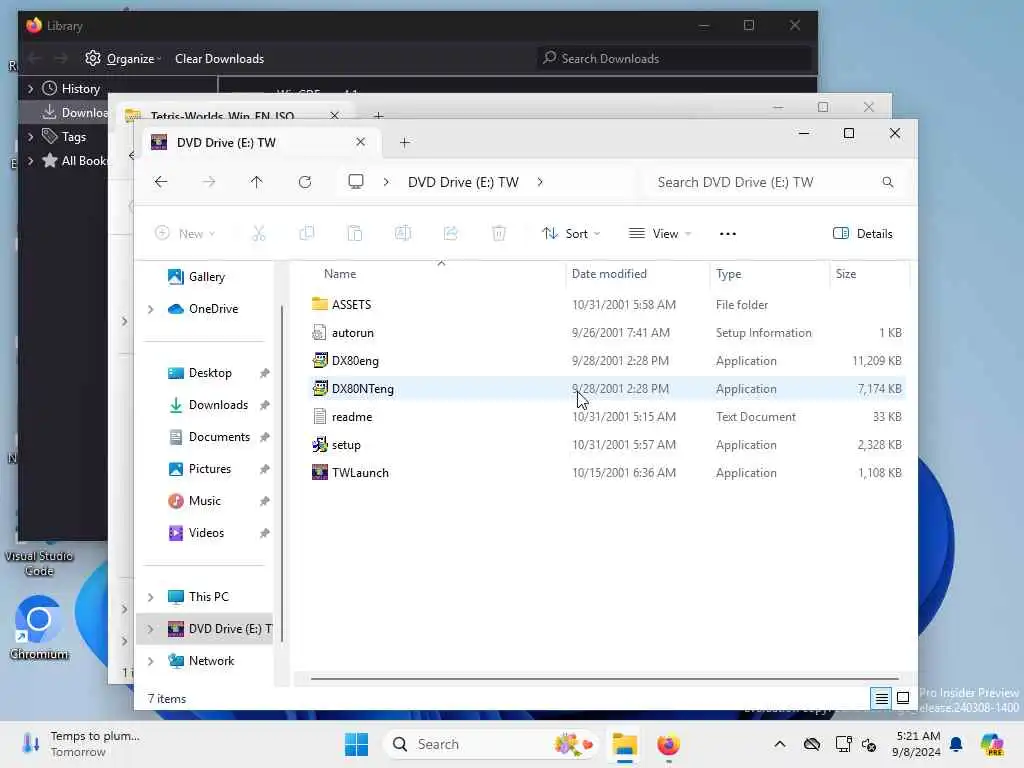
Task: Open Documents quick access folder
Action: (x=219, y=437)
